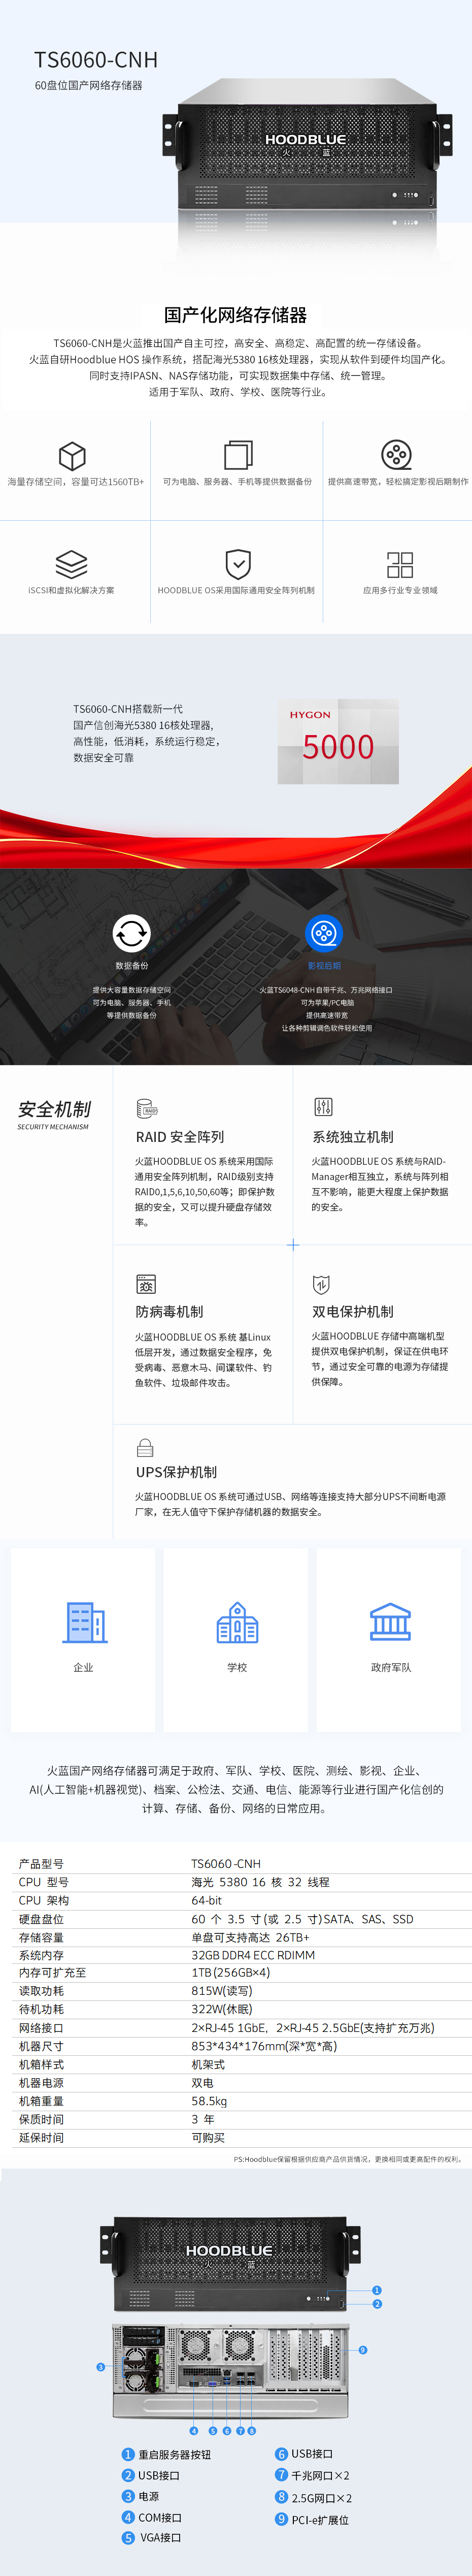
Task: Click spec value 32GB DDR4 ECC RDIMM
Action: click(x=253, y=1955)
